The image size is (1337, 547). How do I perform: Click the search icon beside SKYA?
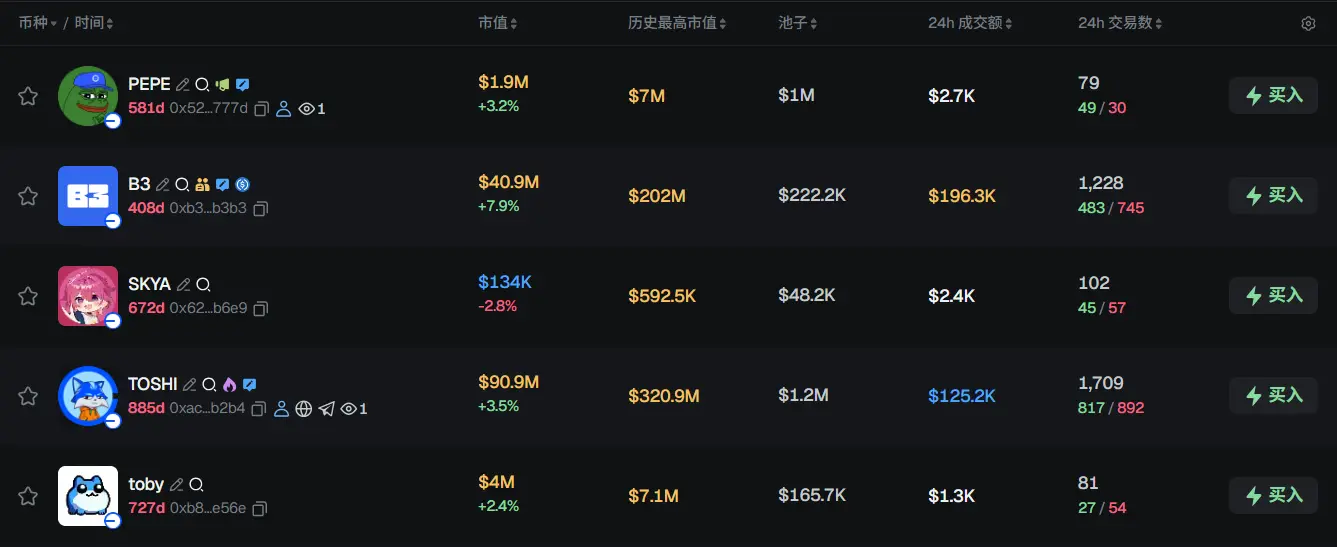[203, 285]
